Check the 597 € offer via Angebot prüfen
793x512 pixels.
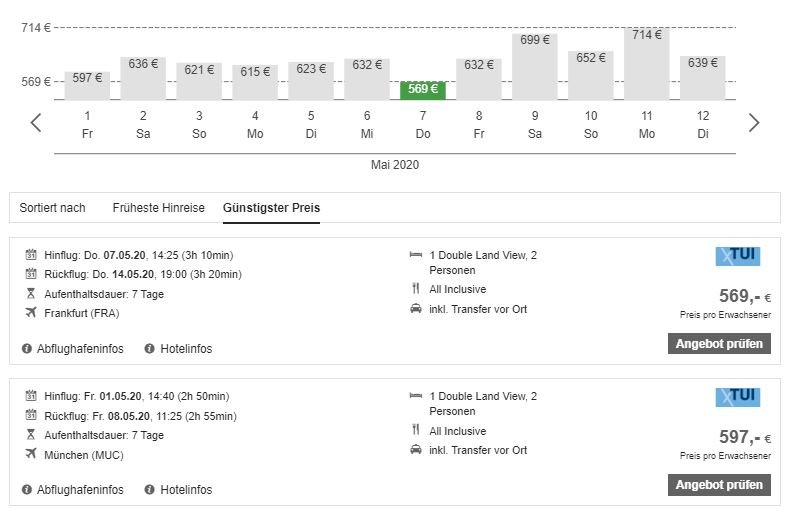coord(719,485)
